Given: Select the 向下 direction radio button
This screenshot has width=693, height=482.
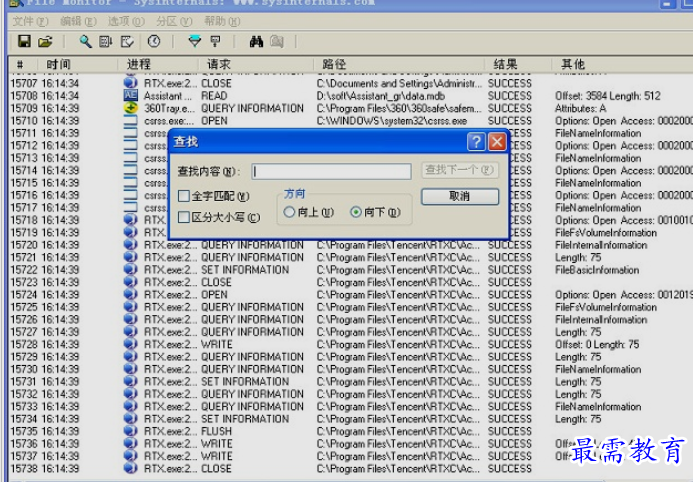Looking at the screenshot, I should [356, 212].
